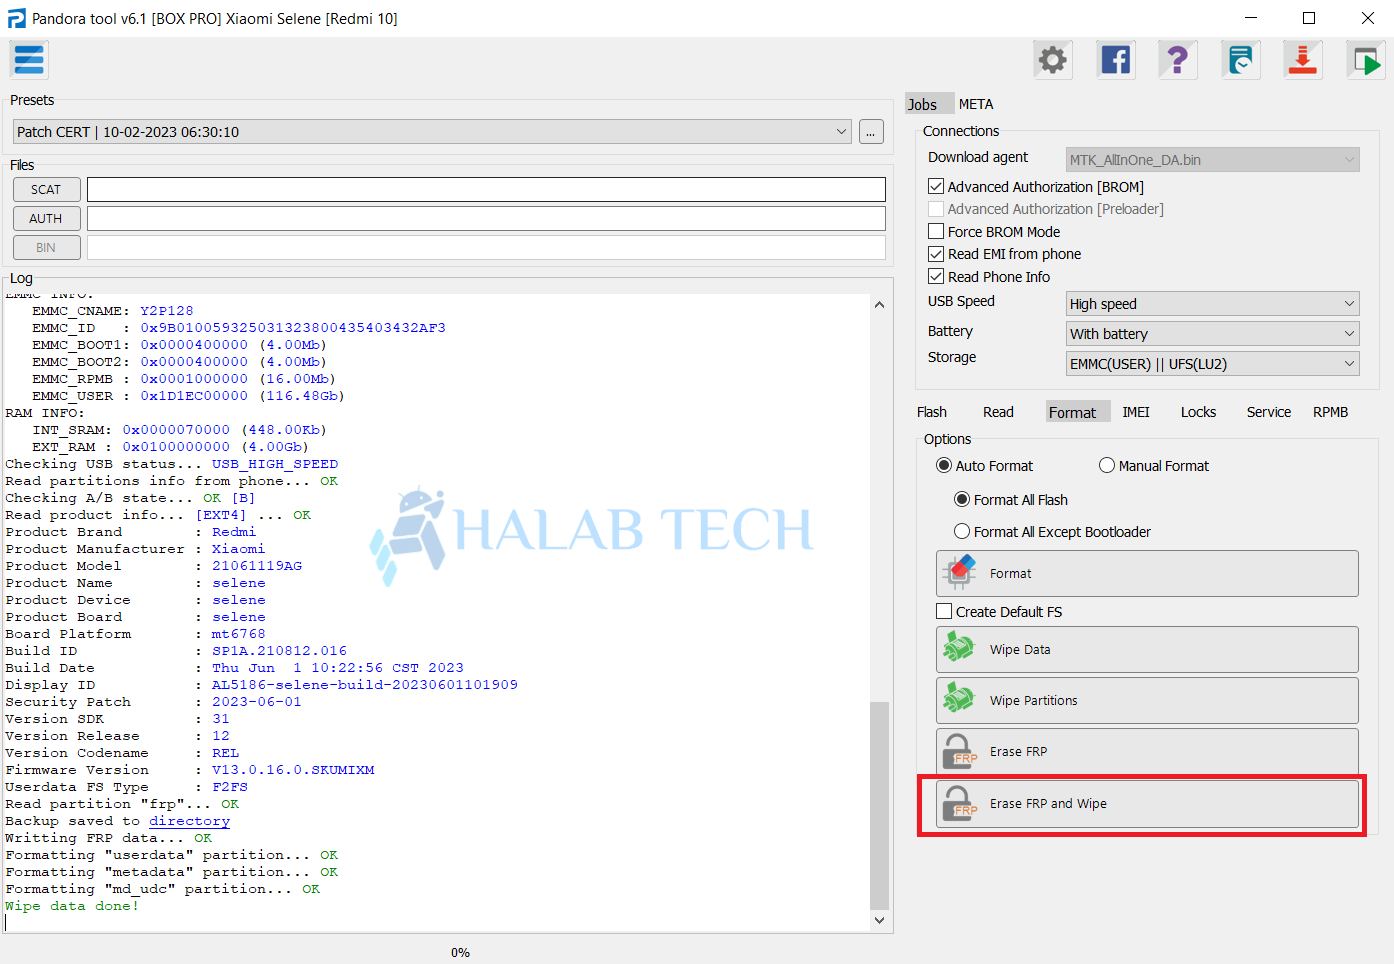Click the log scroll down arrow
The width and height of the screenshot is (1394, 964).
click(x=879, y=920)
